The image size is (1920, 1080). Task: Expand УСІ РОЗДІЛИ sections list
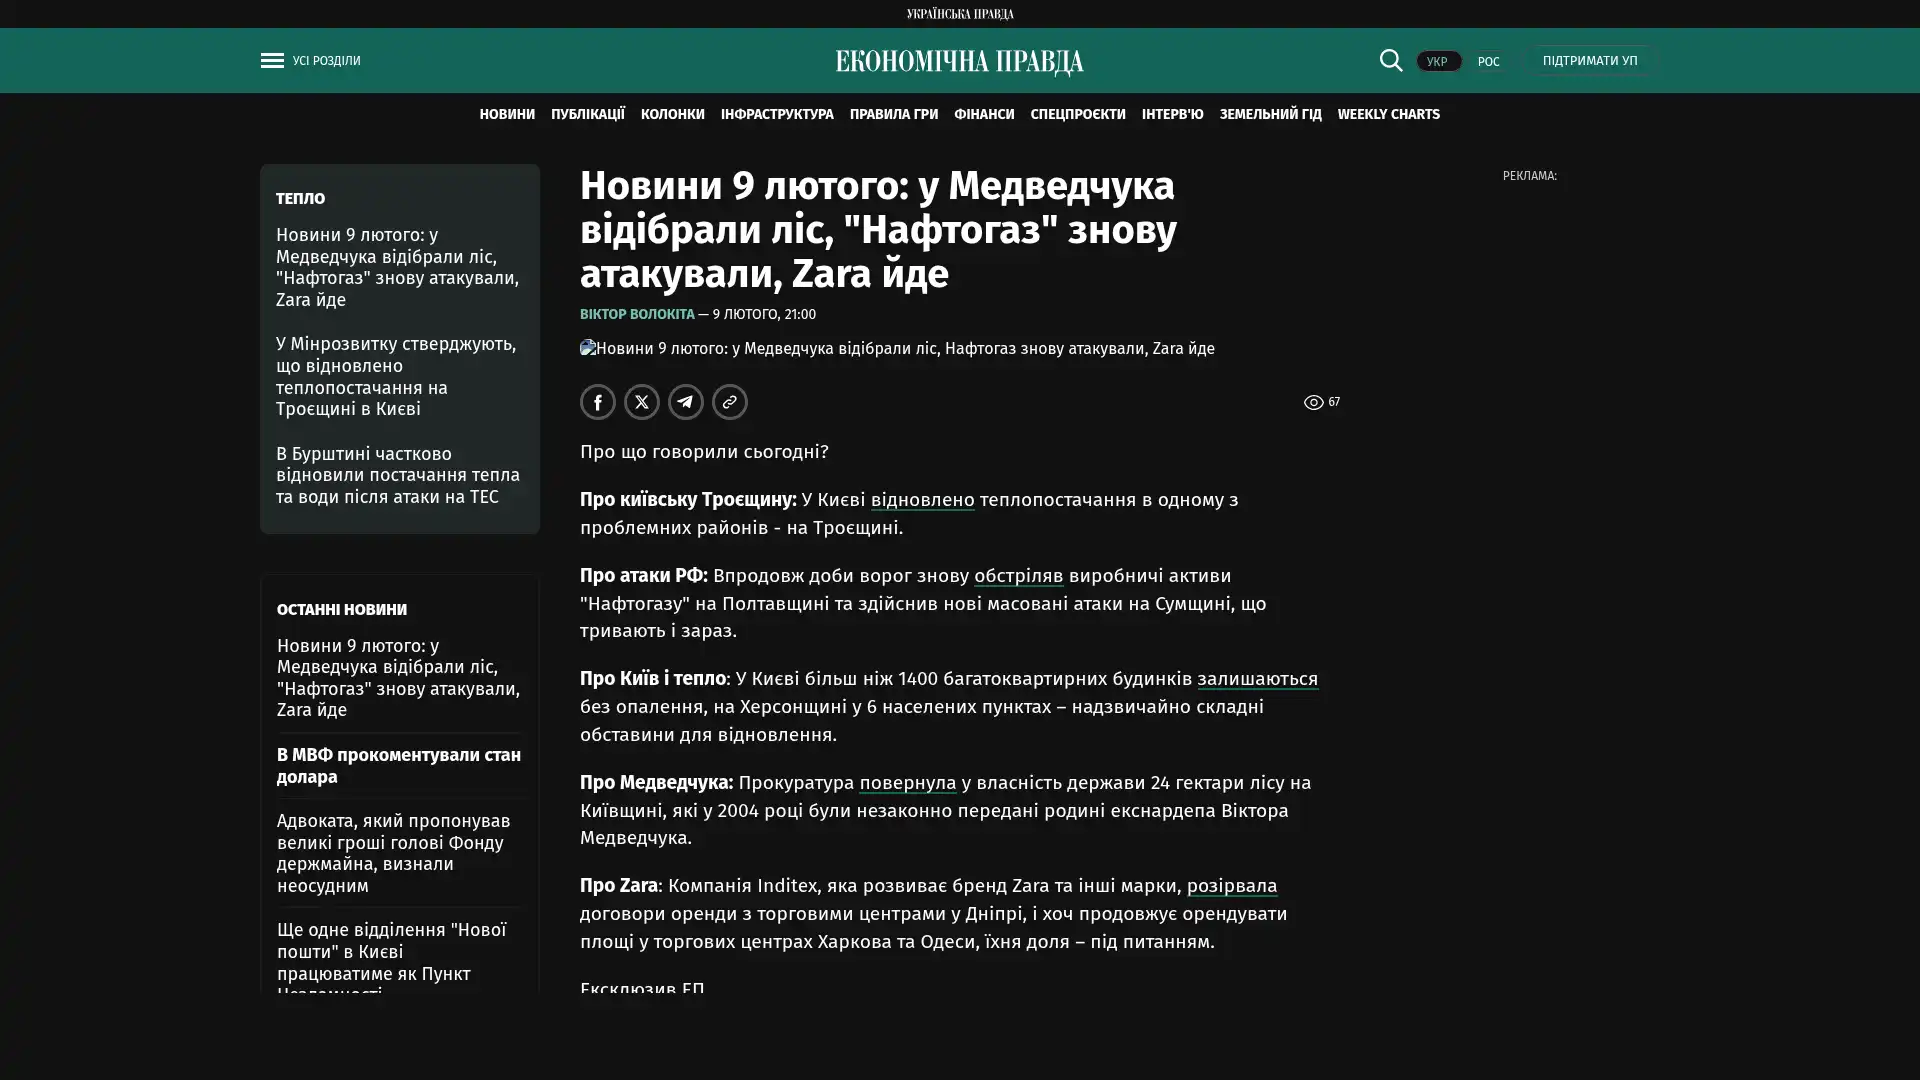coord(326,61)
